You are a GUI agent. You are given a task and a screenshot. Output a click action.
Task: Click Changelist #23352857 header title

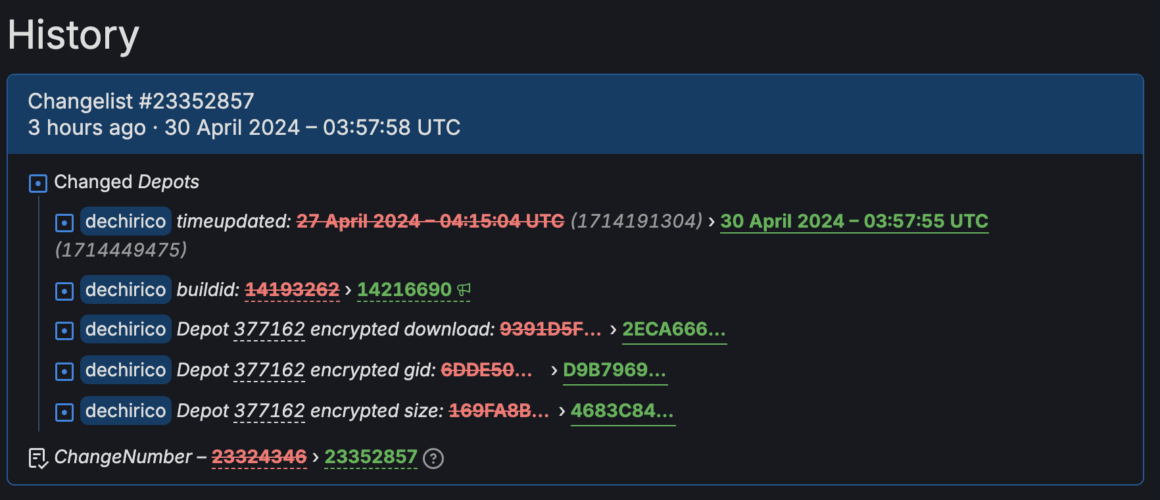[141, 101]
